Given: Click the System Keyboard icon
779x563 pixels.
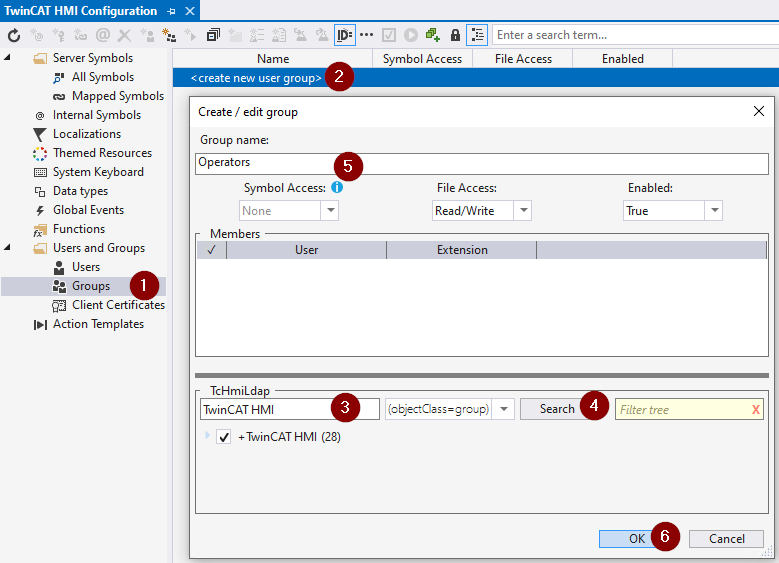Looking at the screenshot, I should point(40,172).
